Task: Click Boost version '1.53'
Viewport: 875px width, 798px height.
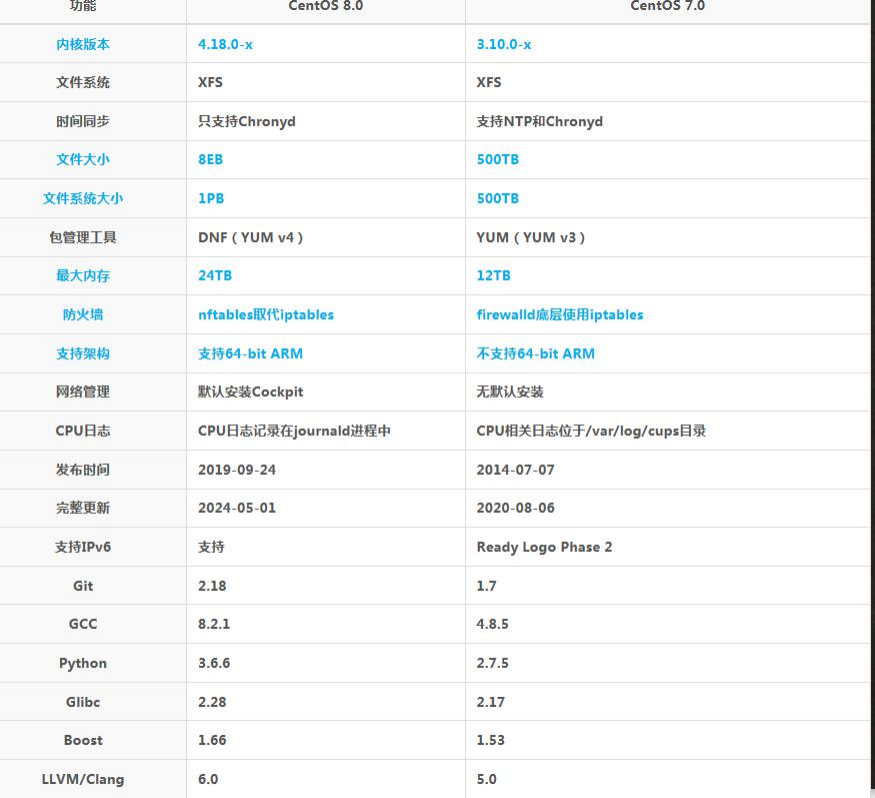Action: coord(491,739)
